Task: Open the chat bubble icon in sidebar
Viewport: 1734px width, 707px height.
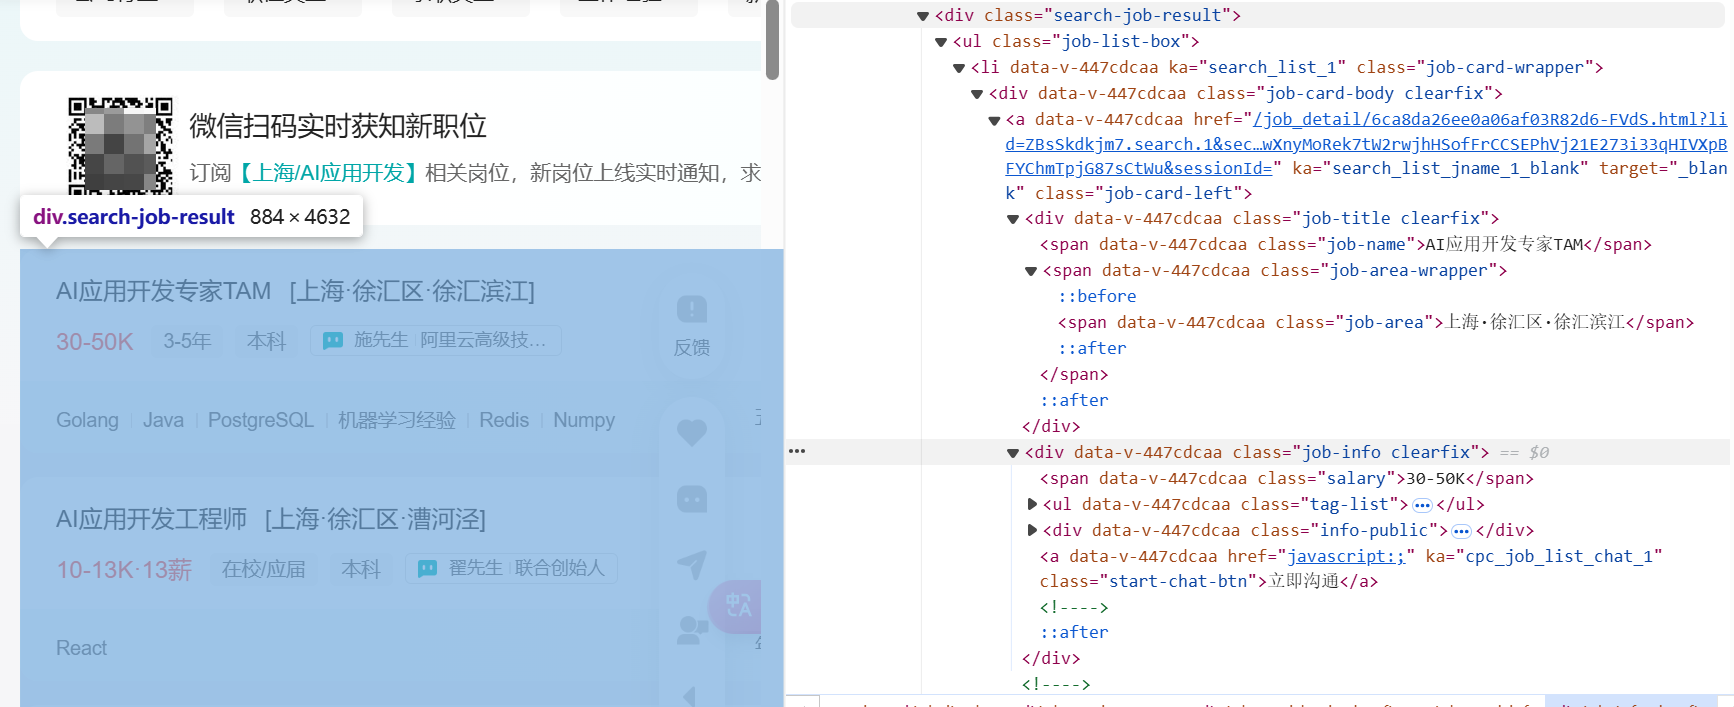Action: pyautogui.click(x=691, y=499)
